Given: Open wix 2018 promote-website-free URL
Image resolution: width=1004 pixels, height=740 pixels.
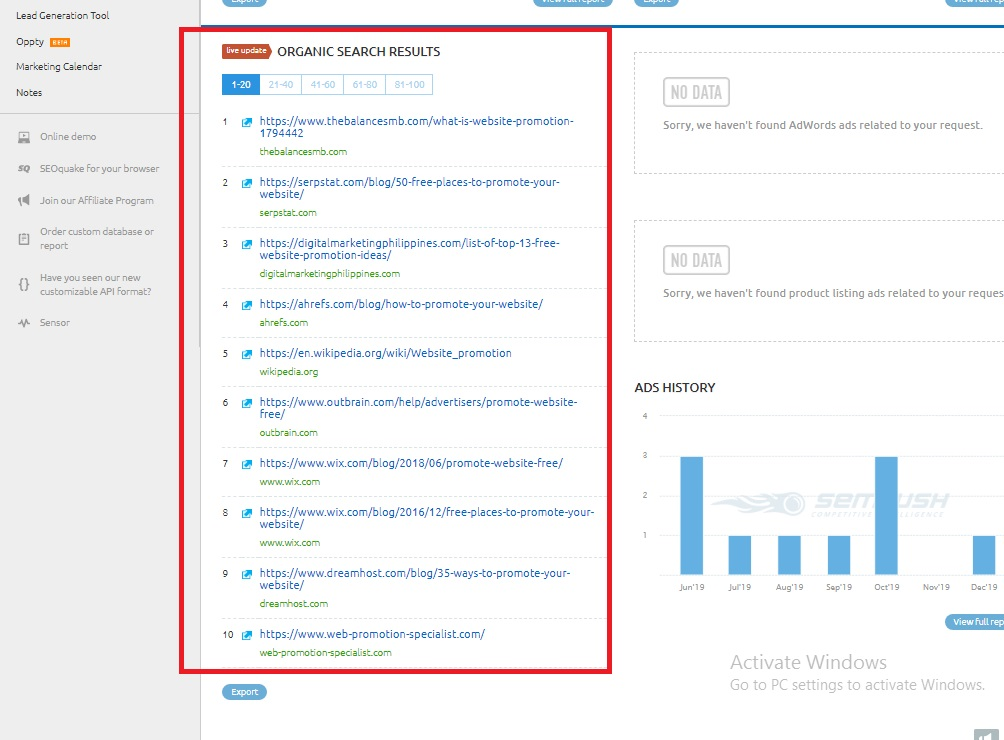Looking at the screenshot, I should 411,463.
